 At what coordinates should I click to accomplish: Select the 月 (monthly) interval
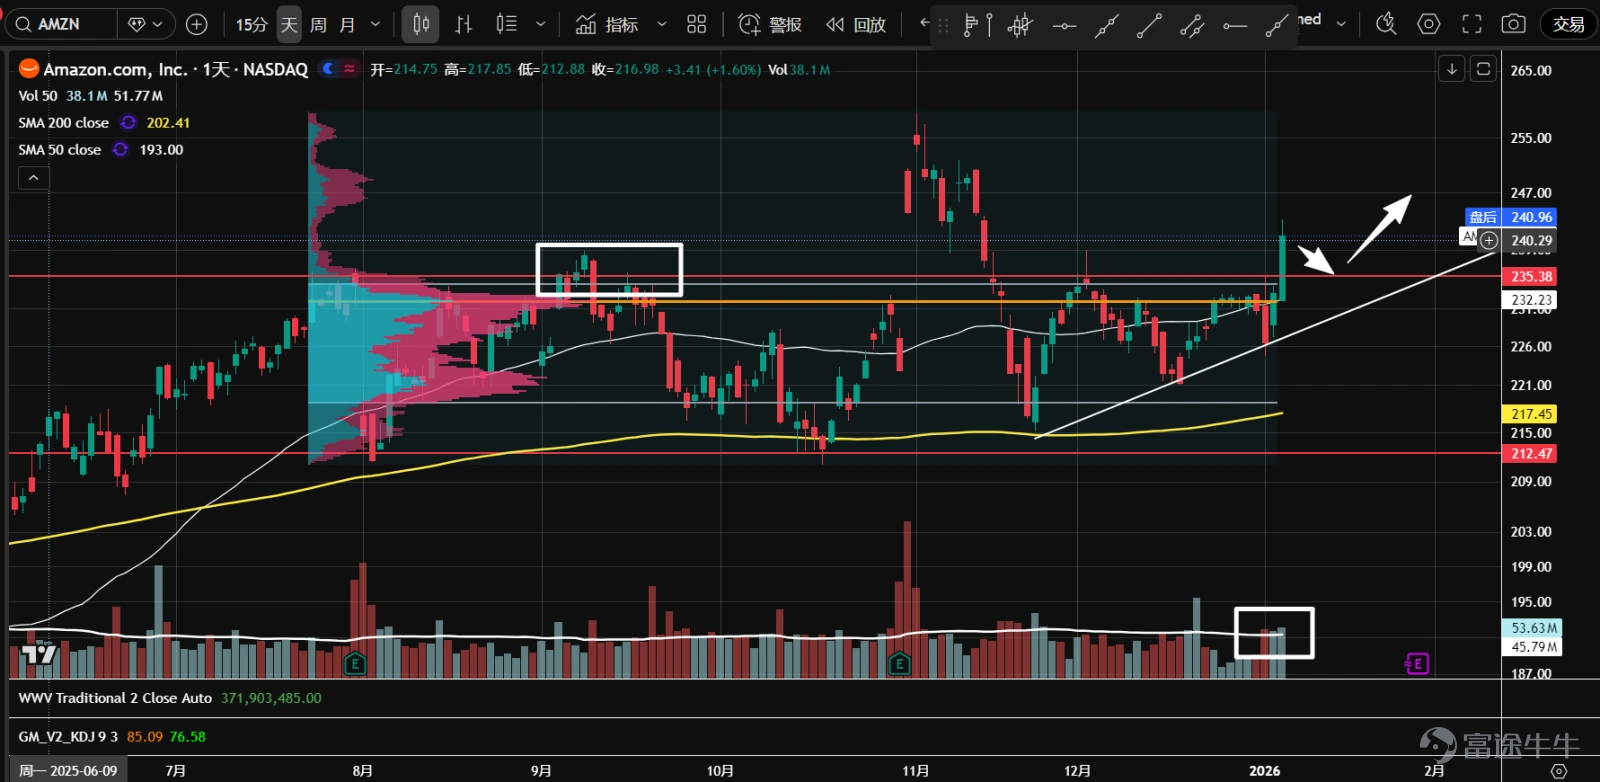click(x=347, y=24)
